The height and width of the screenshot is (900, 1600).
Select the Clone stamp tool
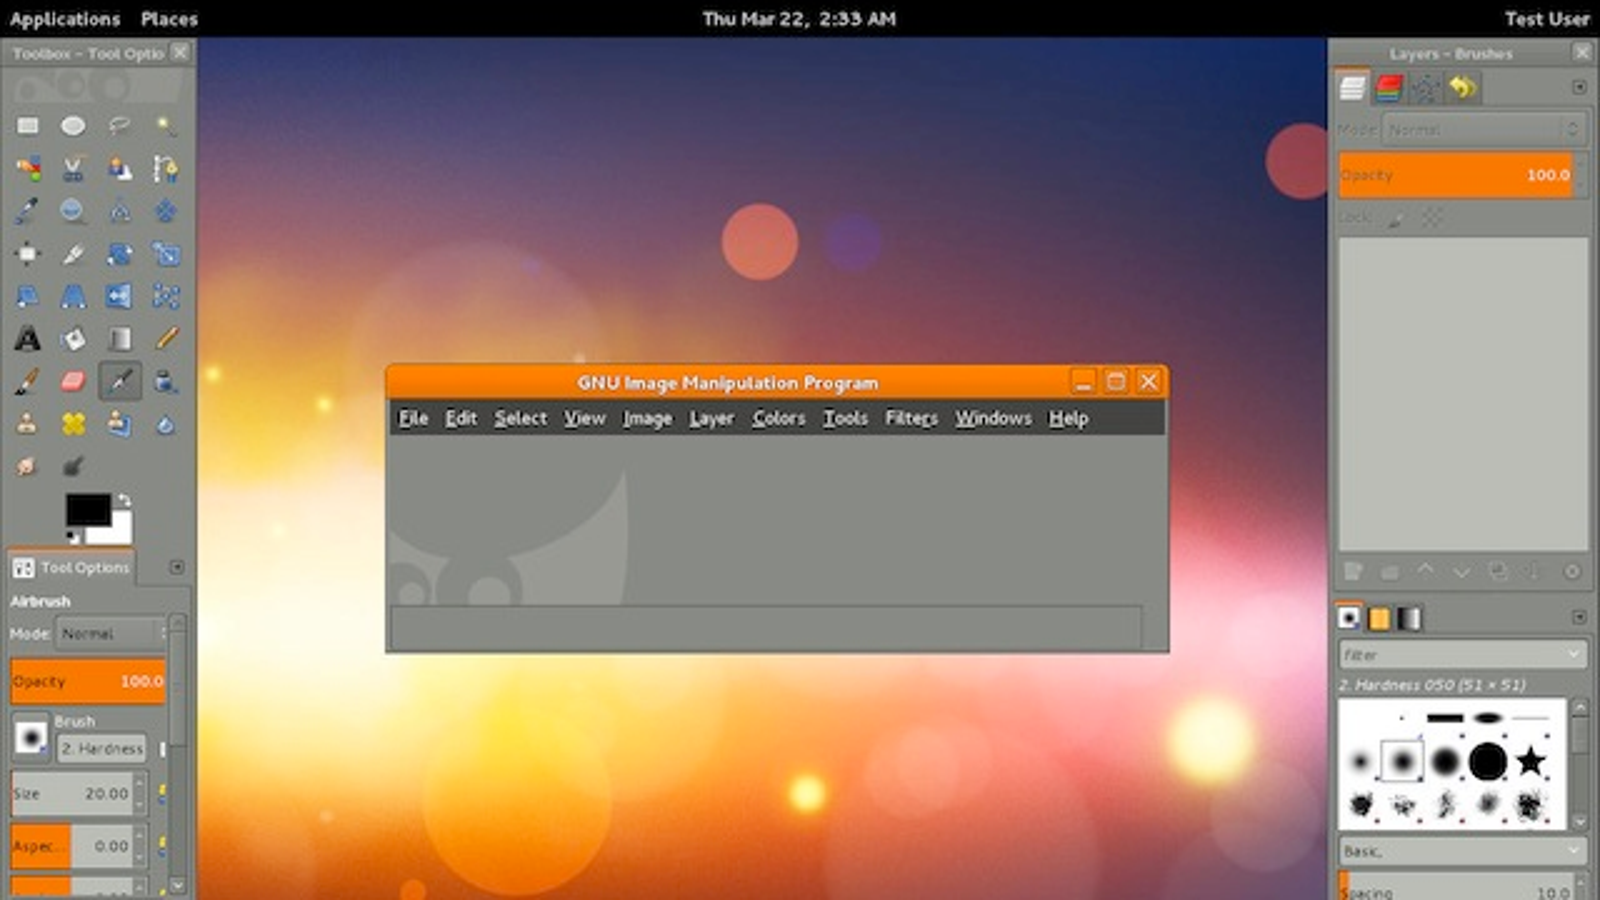click(x=27, y=424)
